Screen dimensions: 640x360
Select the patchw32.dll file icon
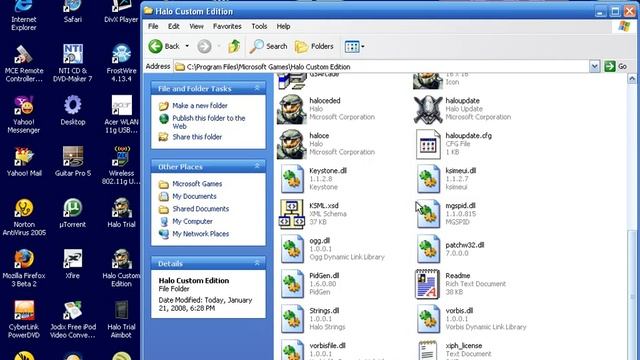point(428,249)
